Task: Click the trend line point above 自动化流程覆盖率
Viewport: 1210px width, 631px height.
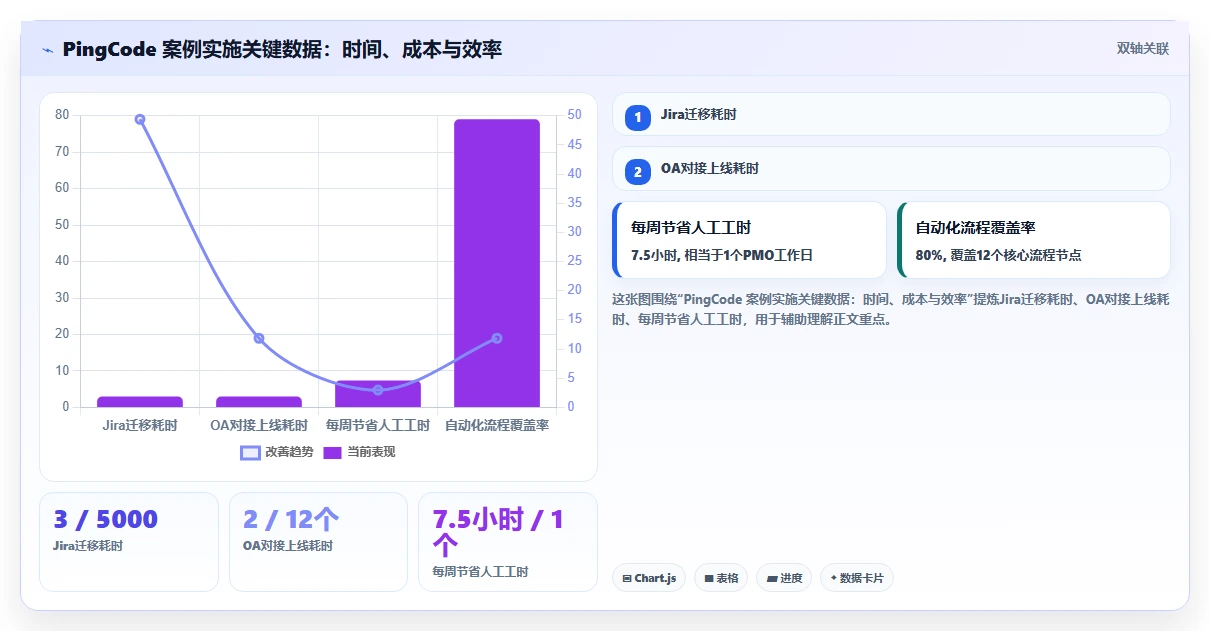Action: tap(497, 338)
